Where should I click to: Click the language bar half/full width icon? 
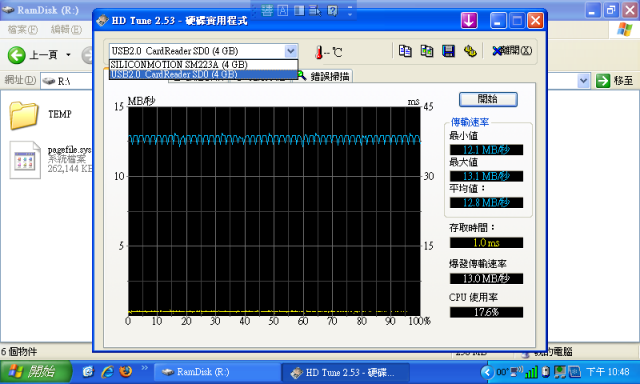[x=299, y=11]
